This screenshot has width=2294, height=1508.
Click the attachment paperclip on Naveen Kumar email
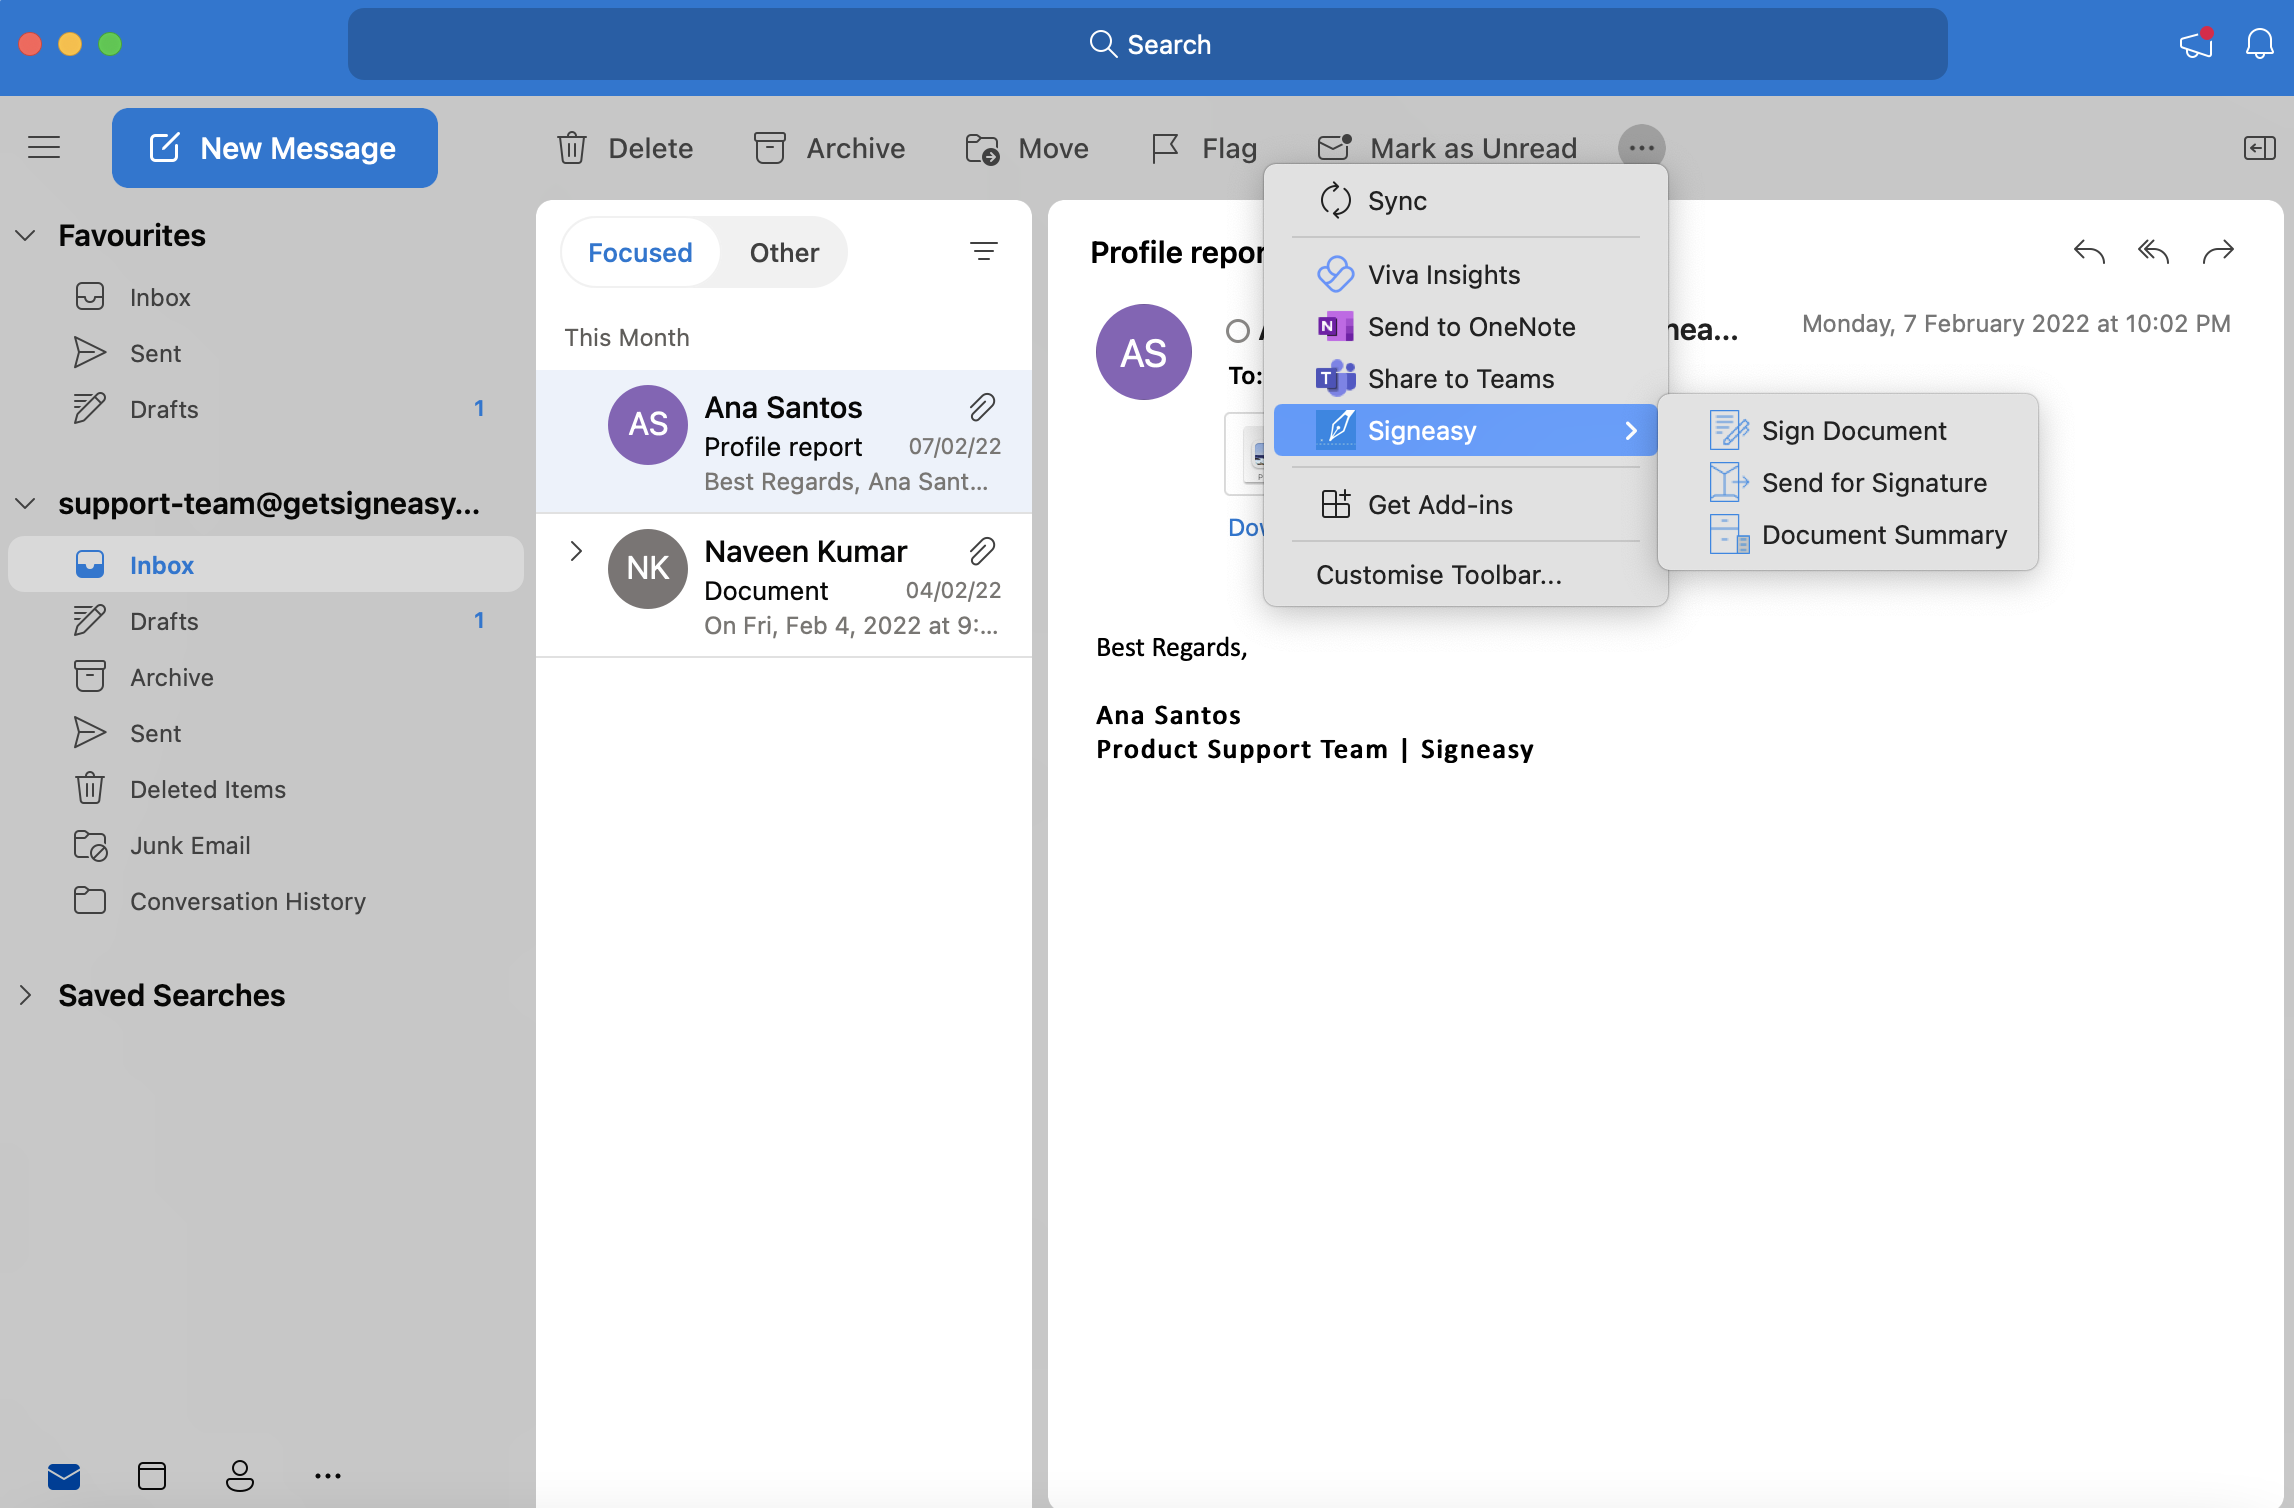982,551
